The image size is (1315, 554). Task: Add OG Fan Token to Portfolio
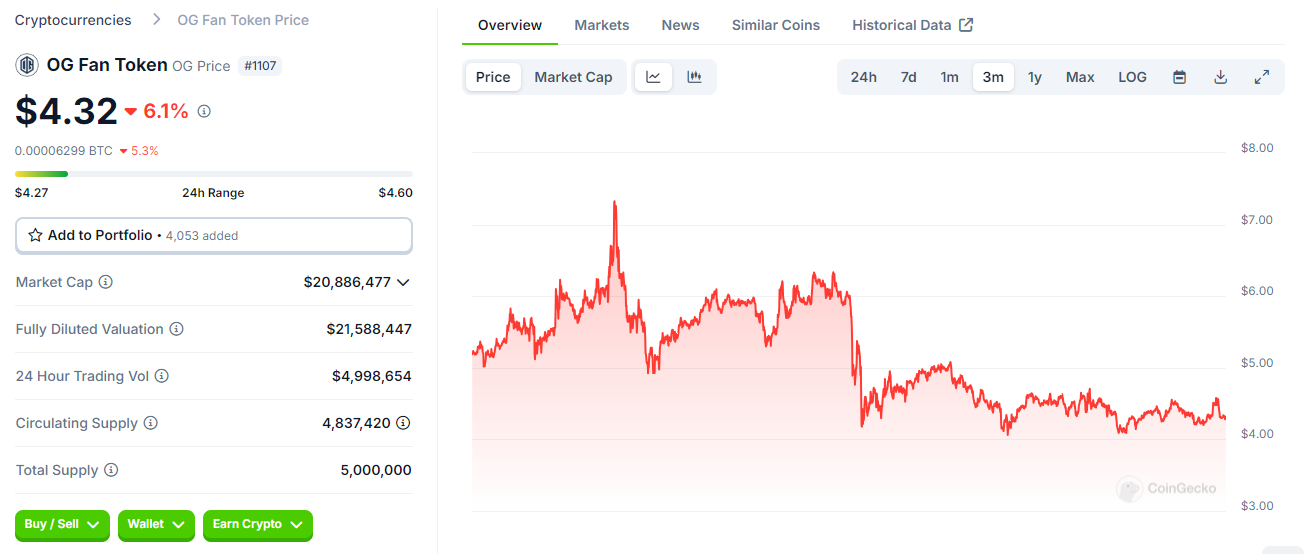(x=214, y=235)
